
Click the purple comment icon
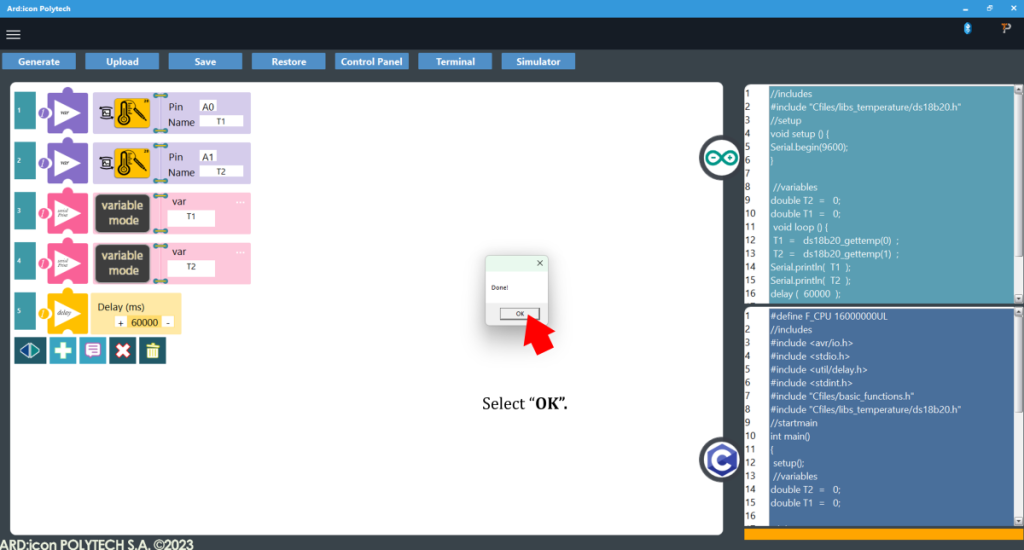[x=92, y=350]
